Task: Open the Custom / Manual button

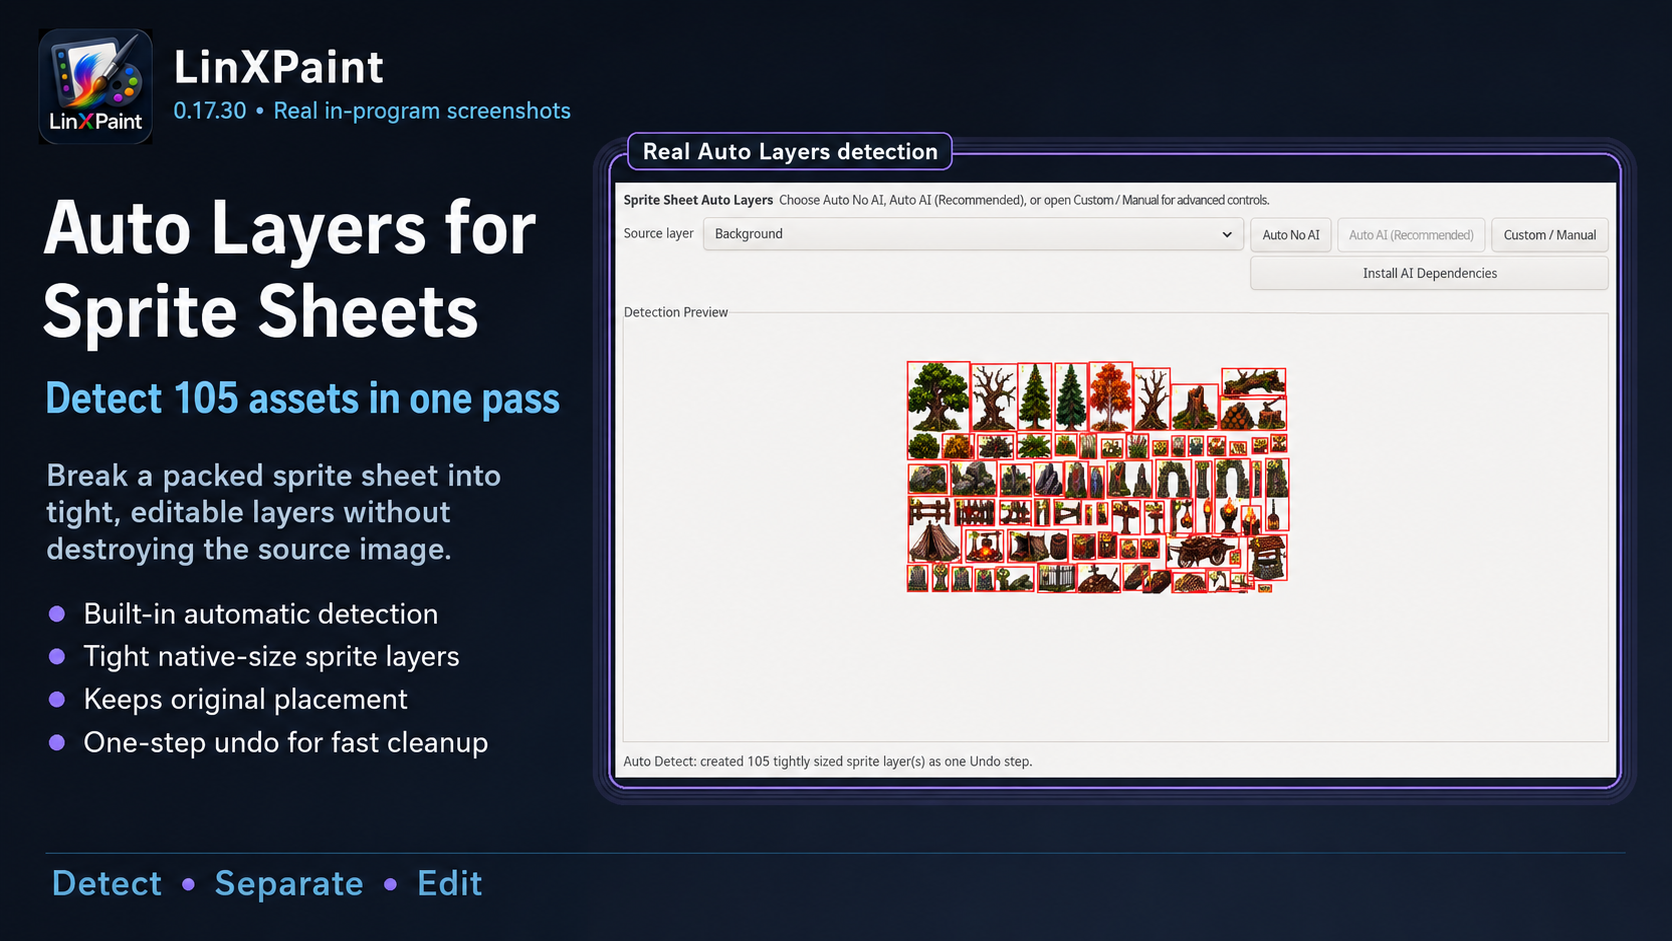Action: click(1549, 235)
